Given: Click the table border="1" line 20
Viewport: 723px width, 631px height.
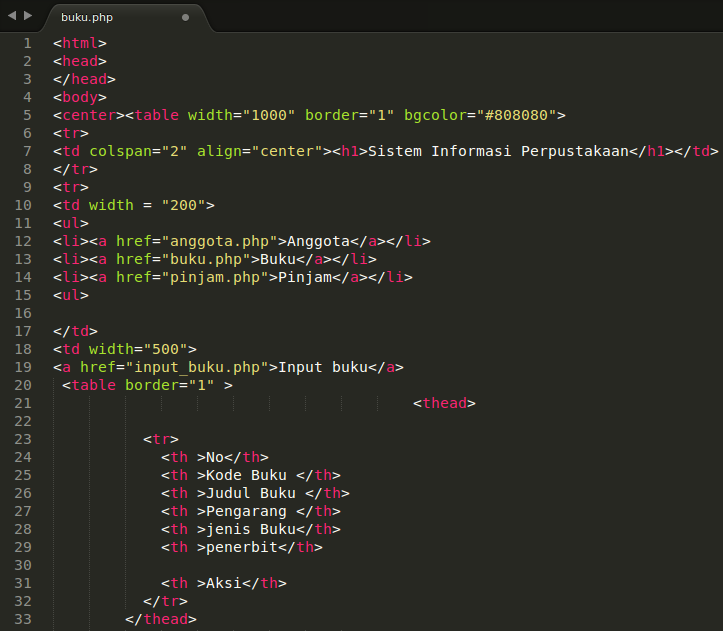Looking at the screenshot, I should 147,385.
